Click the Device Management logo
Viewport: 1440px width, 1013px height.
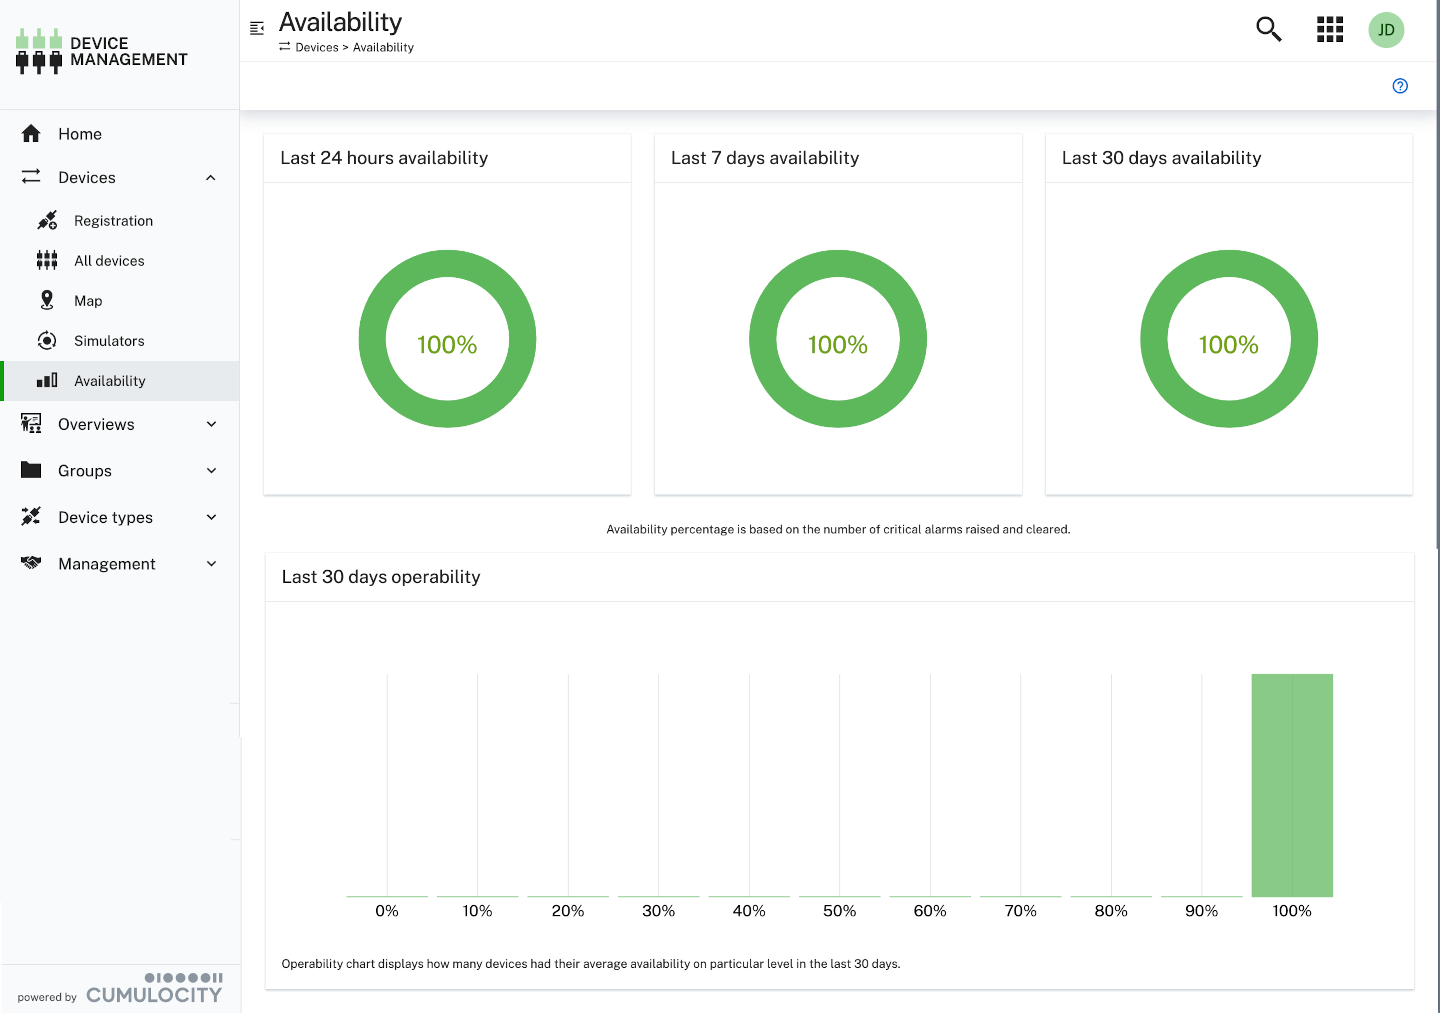(x=100, y=51)
